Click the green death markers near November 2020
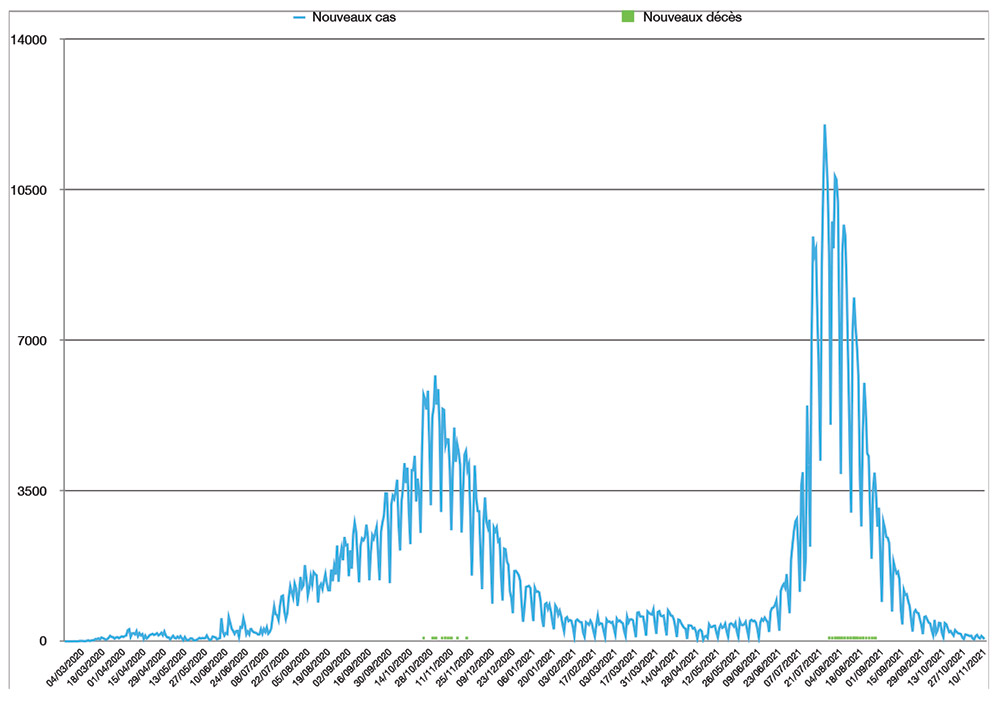 coord(446,637)
